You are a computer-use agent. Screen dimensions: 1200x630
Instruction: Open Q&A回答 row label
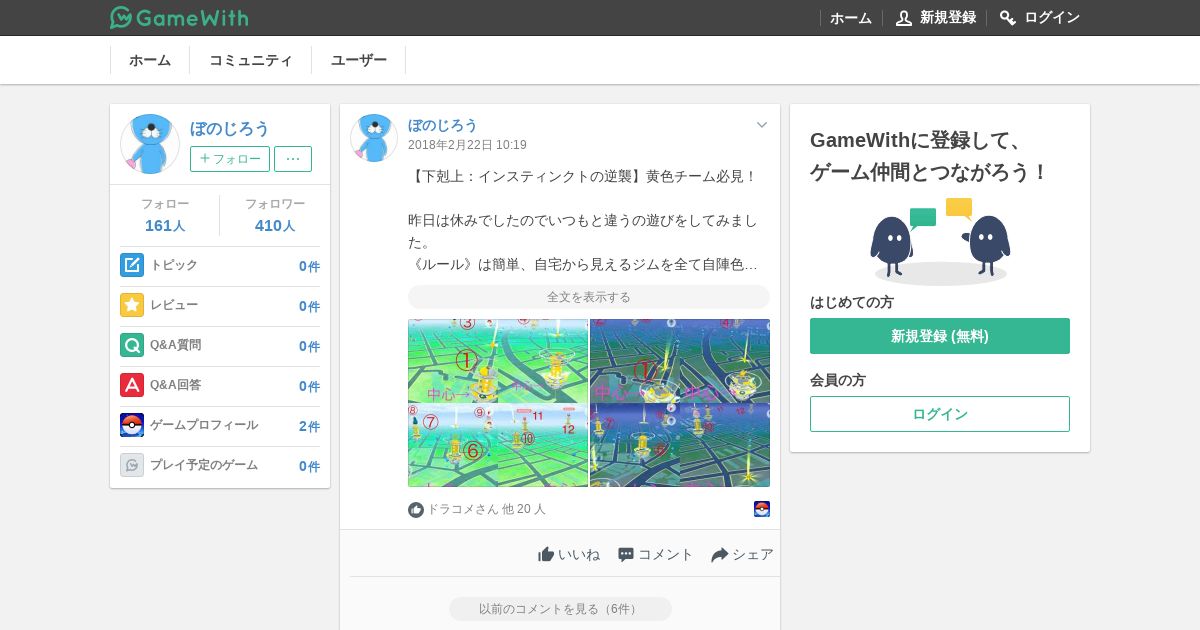[176, 385]
